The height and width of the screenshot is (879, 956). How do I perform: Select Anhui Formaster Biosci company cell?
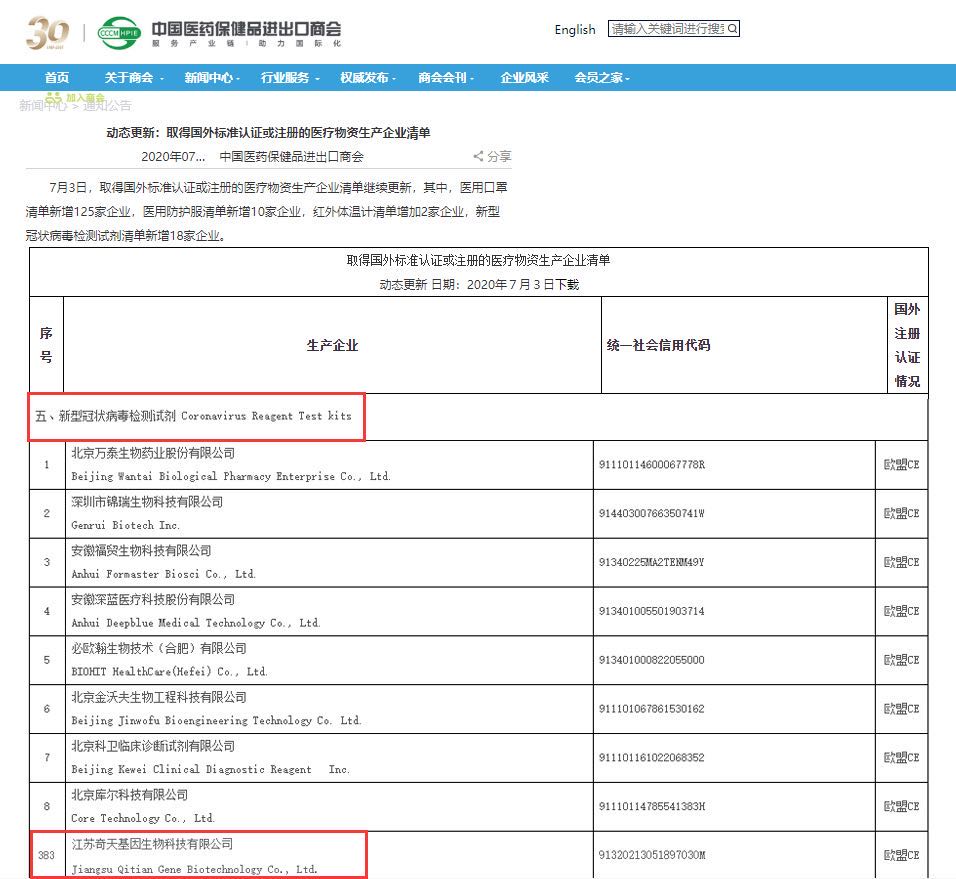pos(329,562)
